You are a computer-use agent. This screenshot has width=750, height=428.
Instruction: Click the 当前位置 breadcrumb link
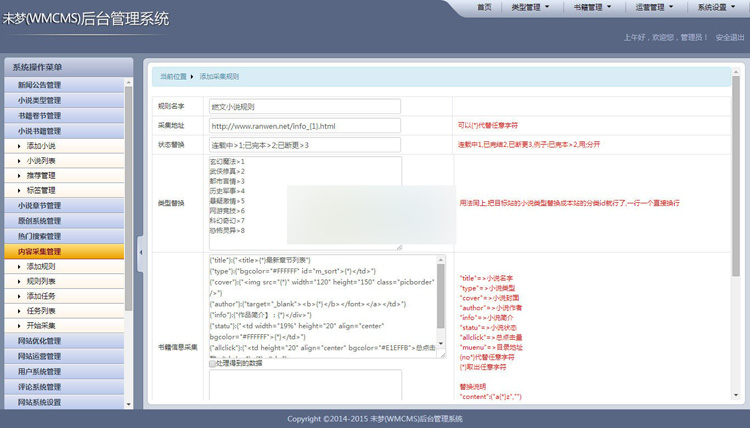(173, 77)
